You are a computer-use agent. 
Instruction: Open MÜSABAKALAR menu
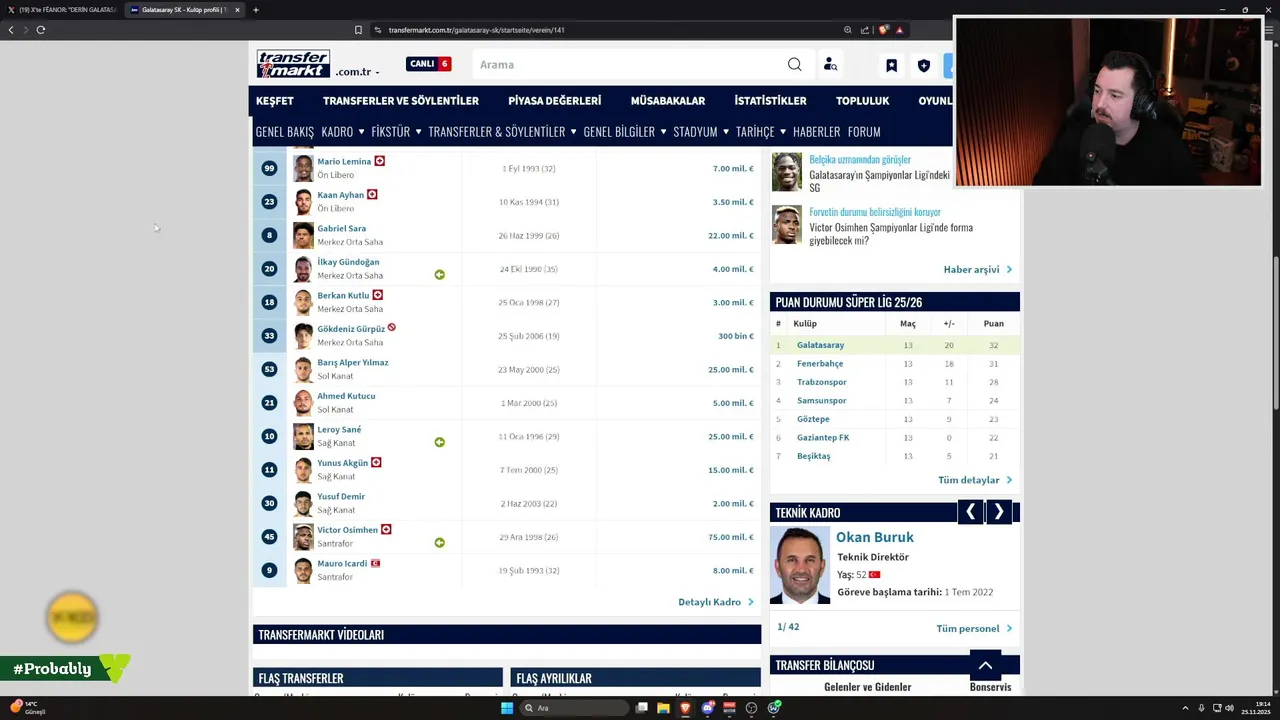pyautogui.click(x=668, y=101)
